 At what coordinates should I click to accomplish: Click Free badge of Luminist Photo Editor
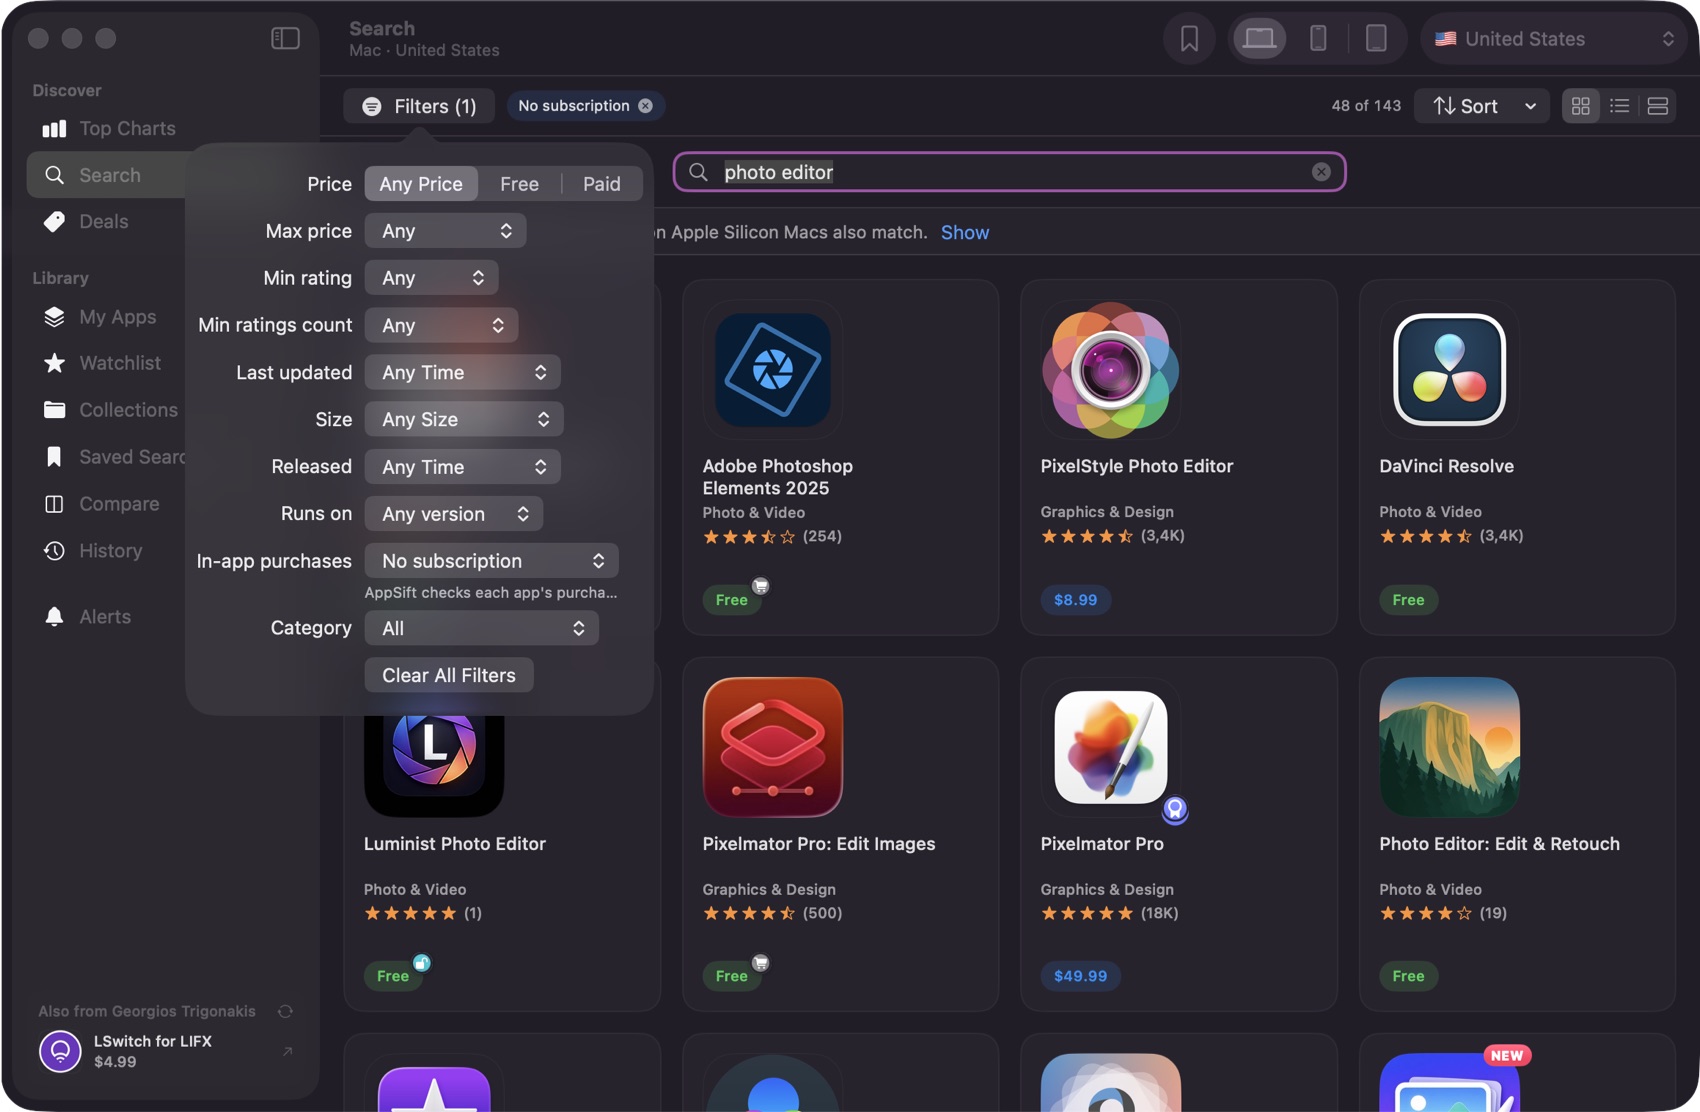click(392, 976)
